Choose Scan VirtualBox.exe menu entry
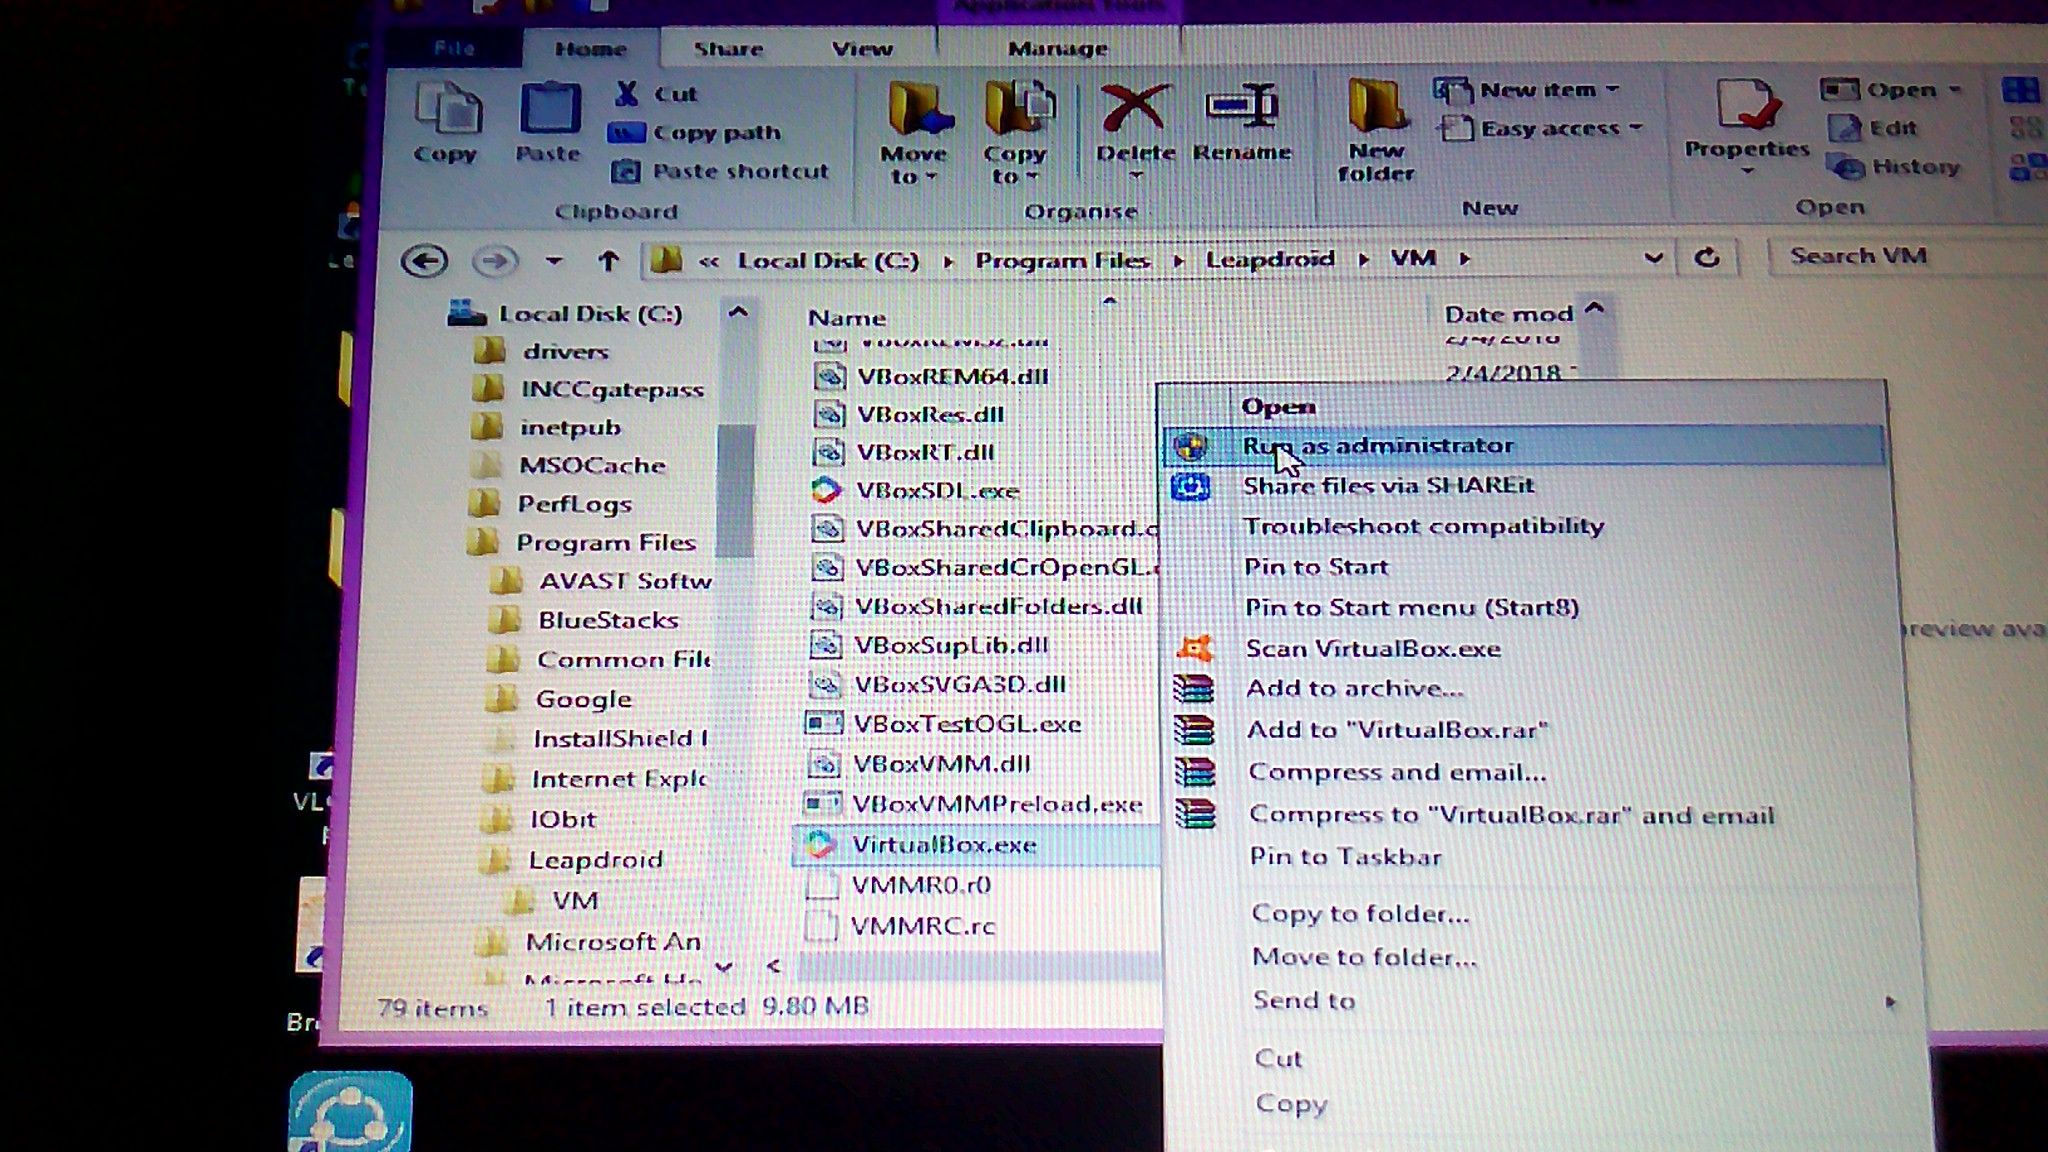2048x1152 pixels. tap(1373, 649)
